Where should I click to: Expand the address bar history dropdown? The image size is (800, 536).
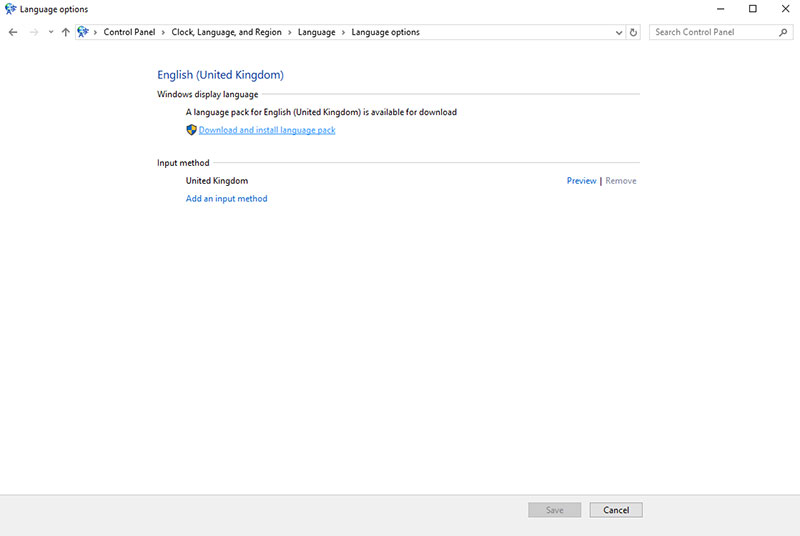pyautogui.click(x=619, y=32)
